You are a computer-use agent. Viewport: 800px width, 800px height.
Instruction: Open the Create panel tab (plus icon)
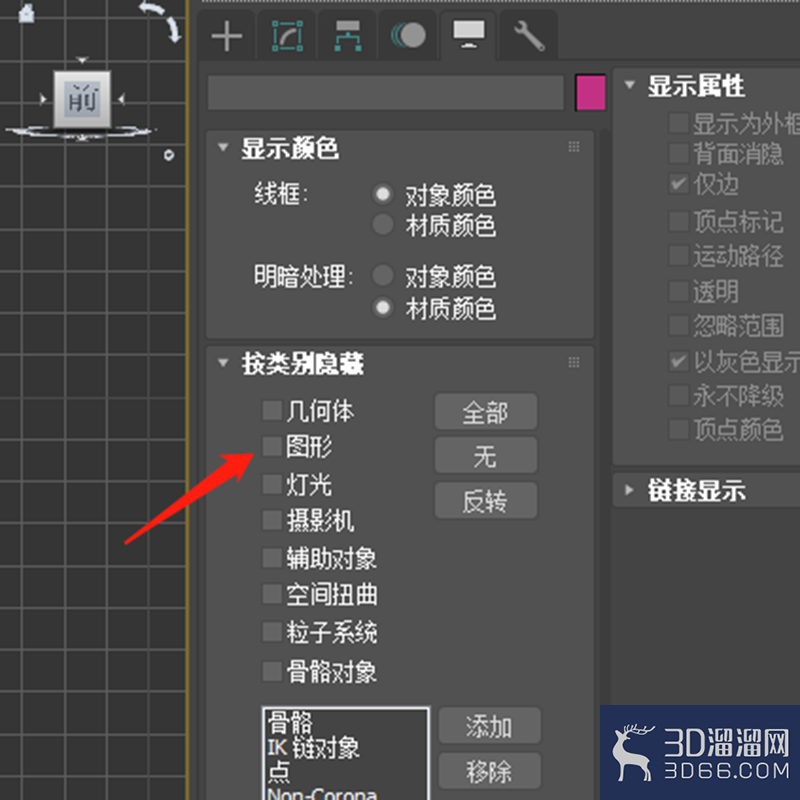coord(227,36)
